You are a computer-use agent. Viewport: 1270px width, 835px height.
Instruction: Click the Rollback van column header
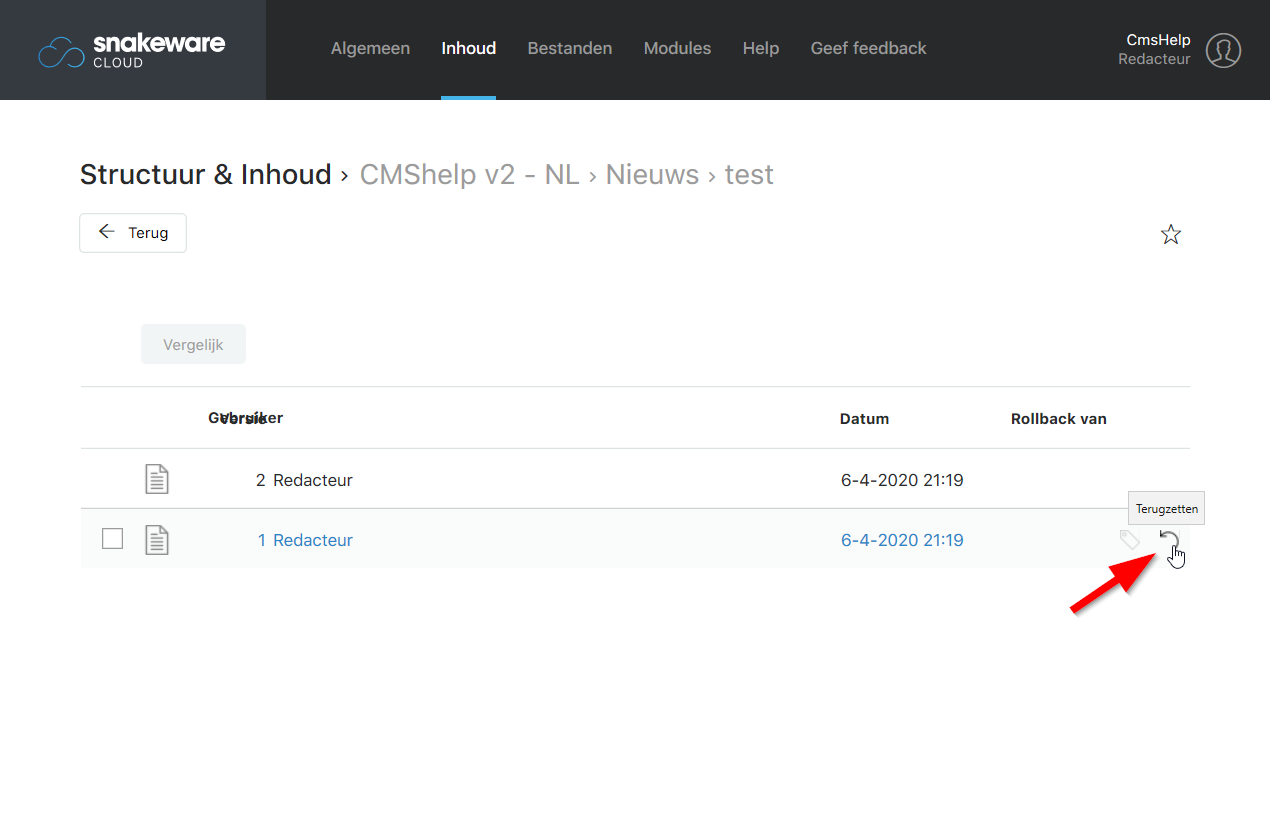1058,419
